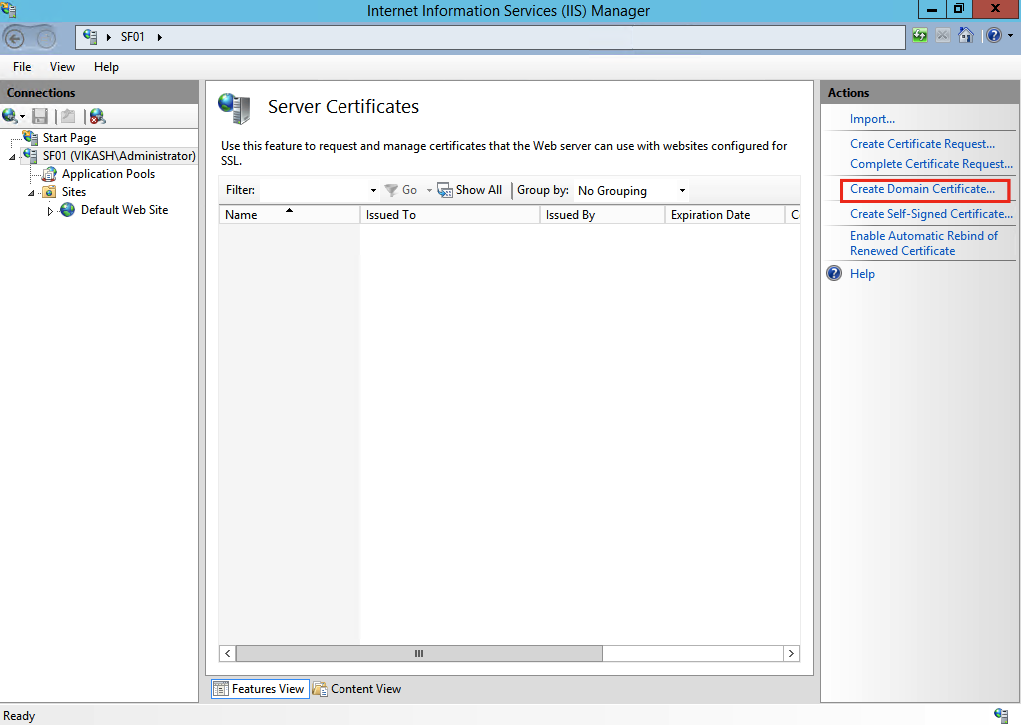
Task: Open the Help link in the Actions pane
Action: pyautogui.click(x=862, y=274)
